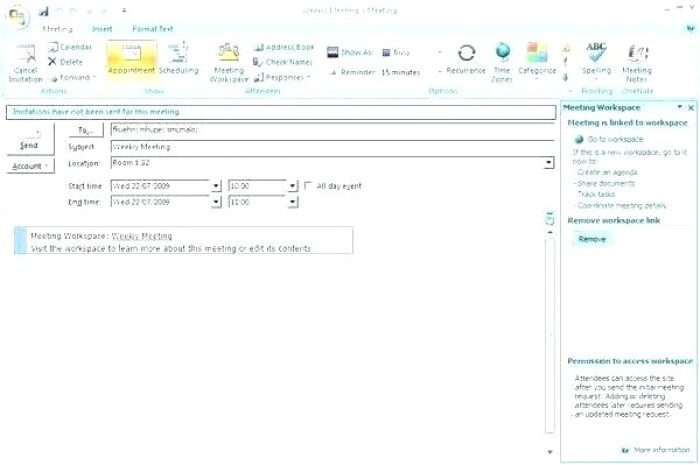Click into the Subject field
Screen dimensions: 700x465
(330, 146)
